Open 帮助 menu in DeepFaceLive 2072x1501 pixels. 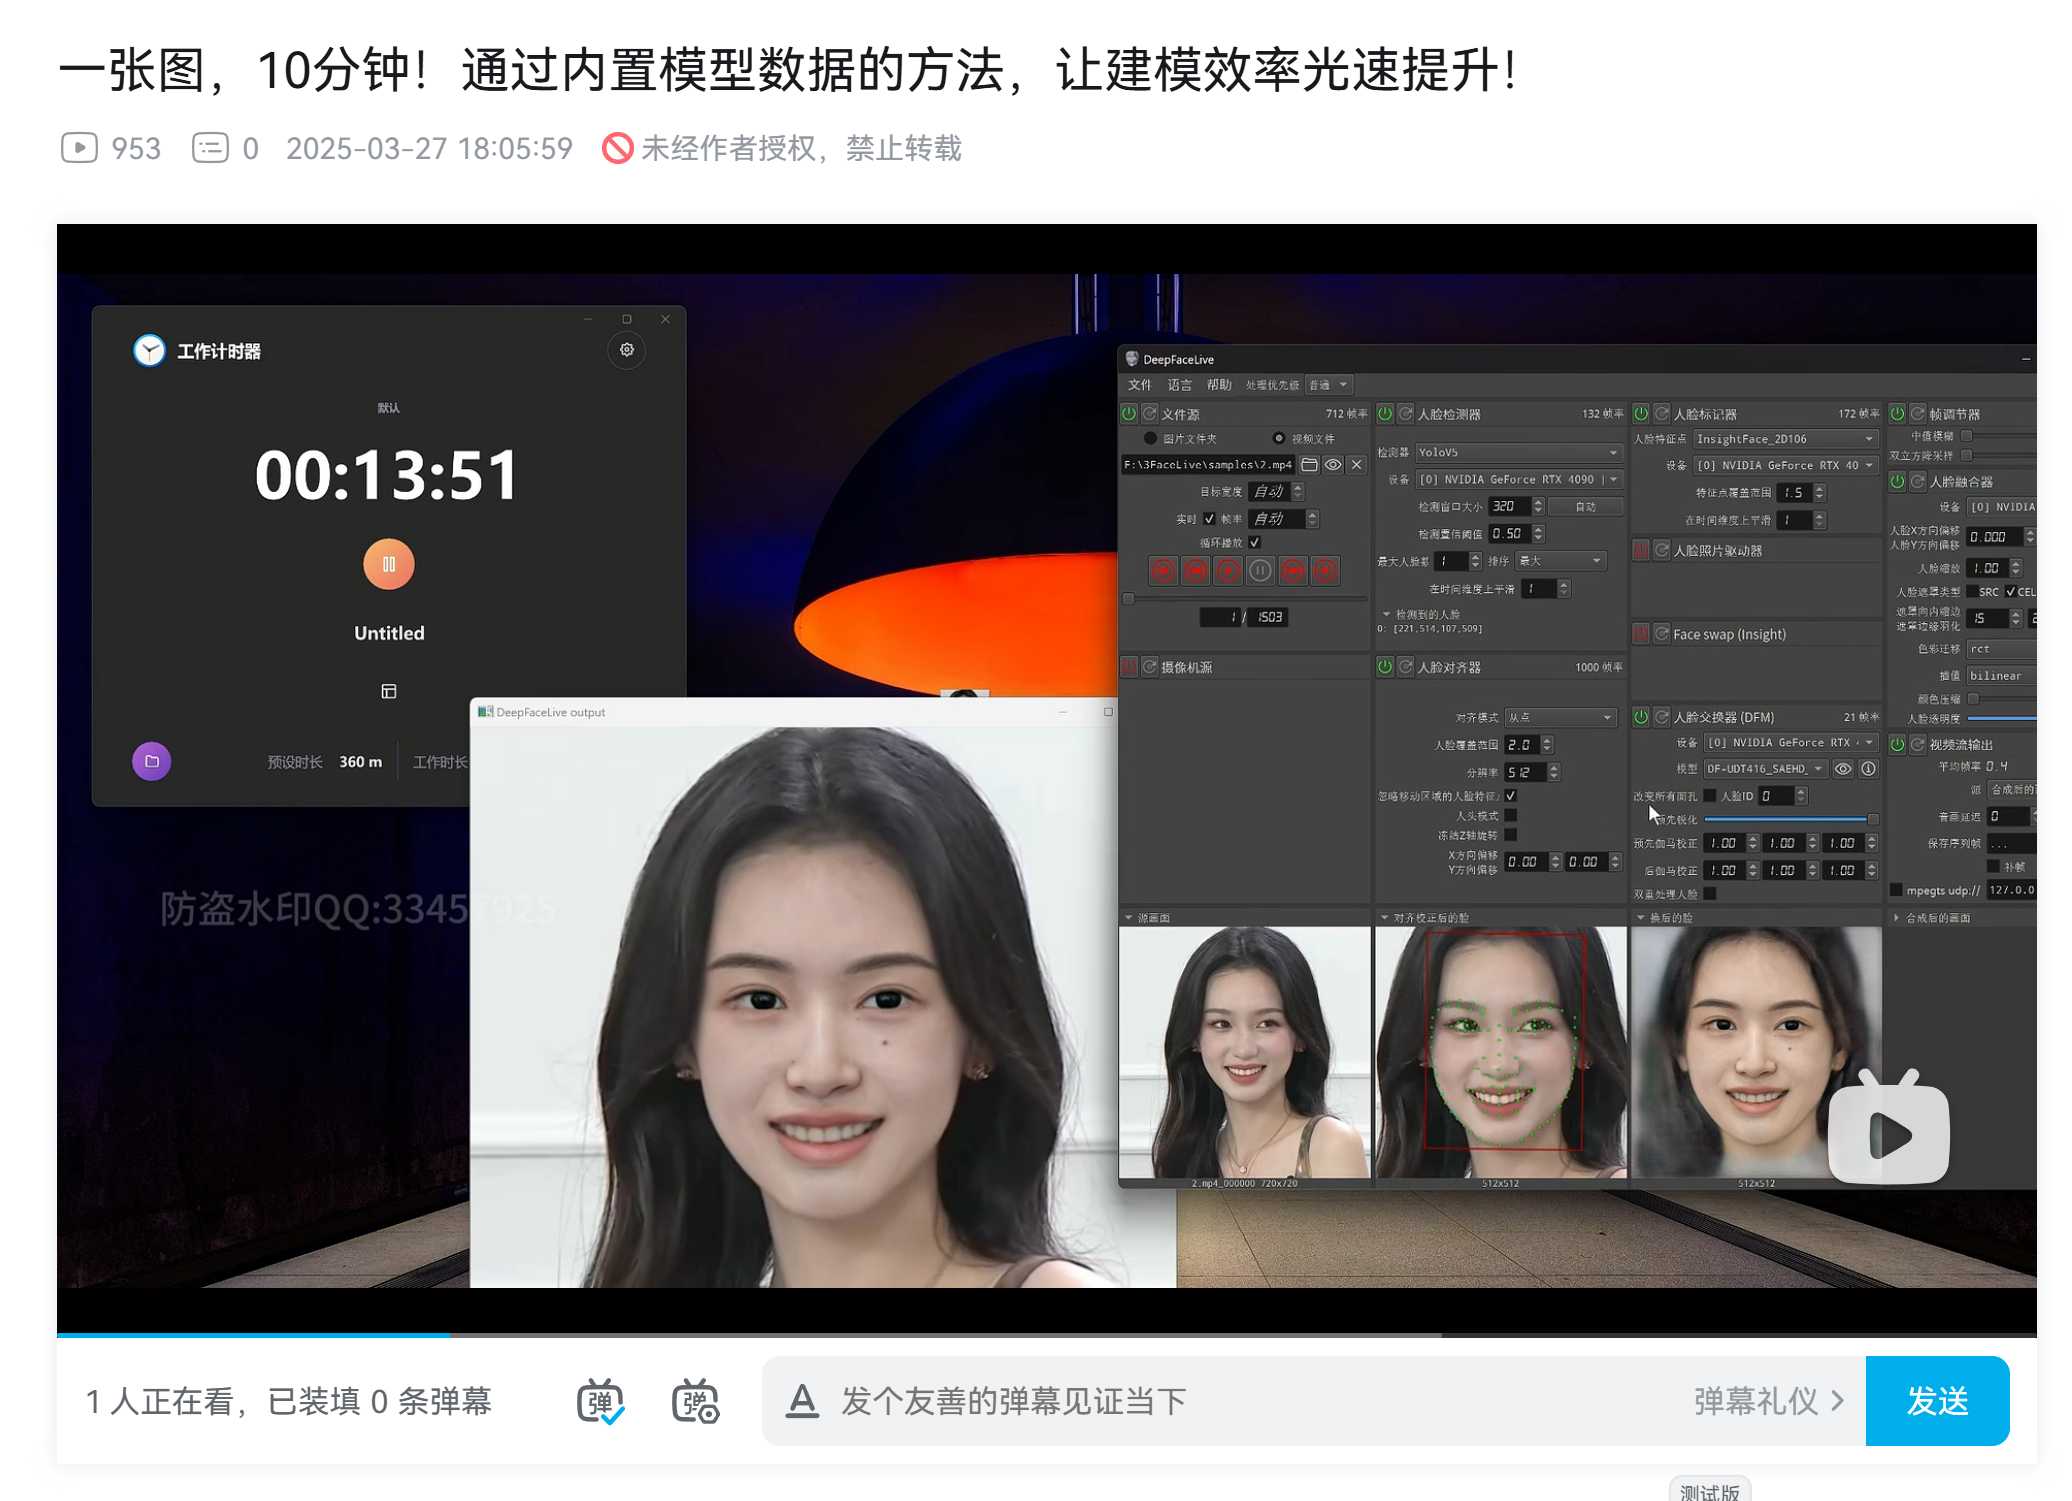[x=1219, y=385]
